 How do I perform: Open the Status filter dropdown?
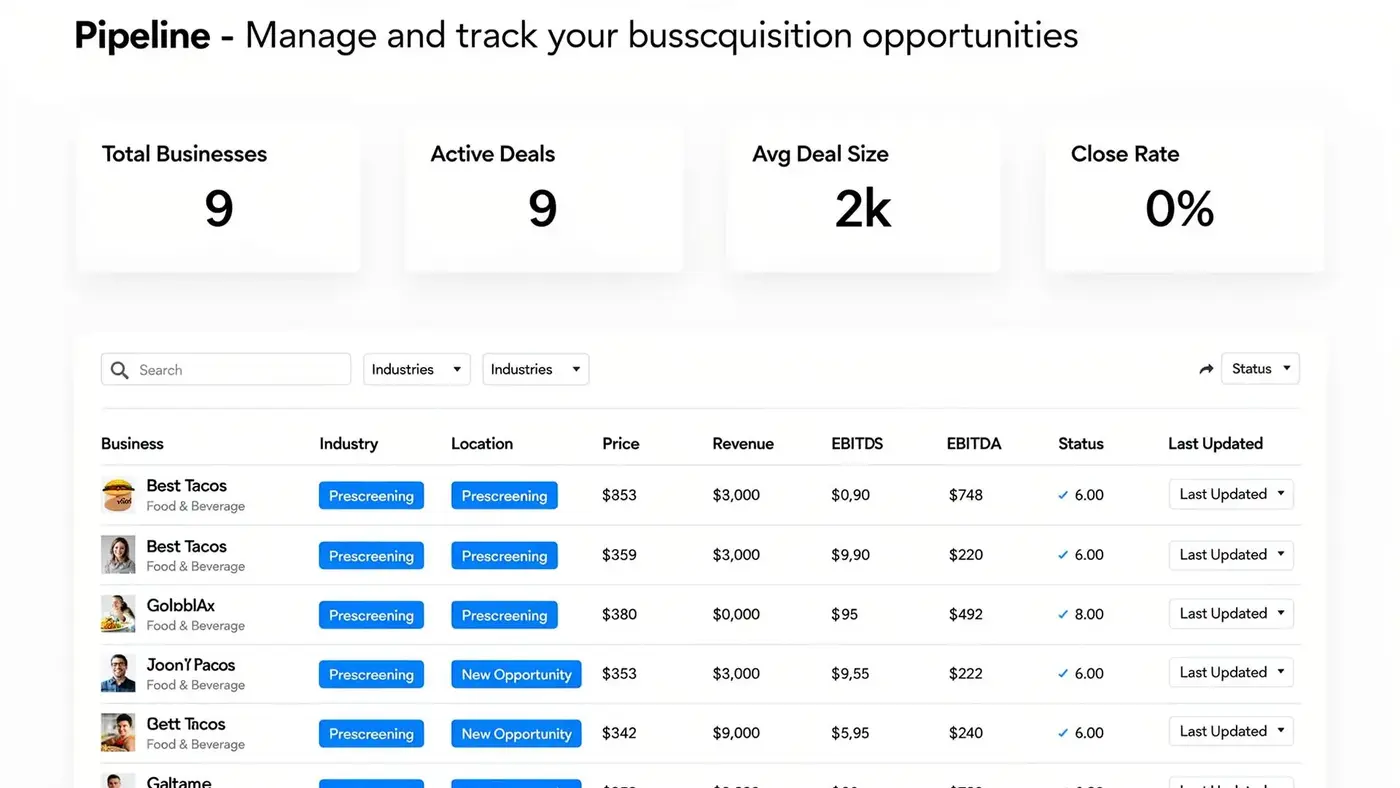tap(1260, 369)
